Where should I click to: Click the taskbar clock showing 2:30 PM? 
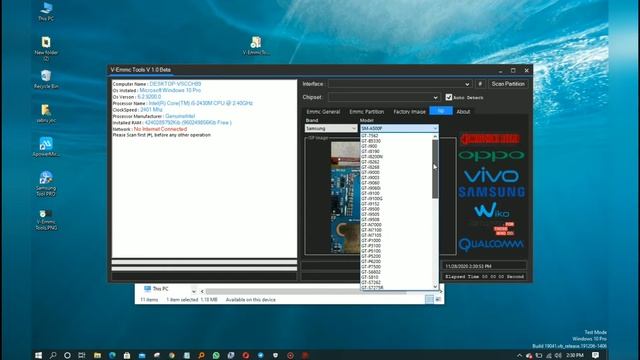tap(576, 356)
